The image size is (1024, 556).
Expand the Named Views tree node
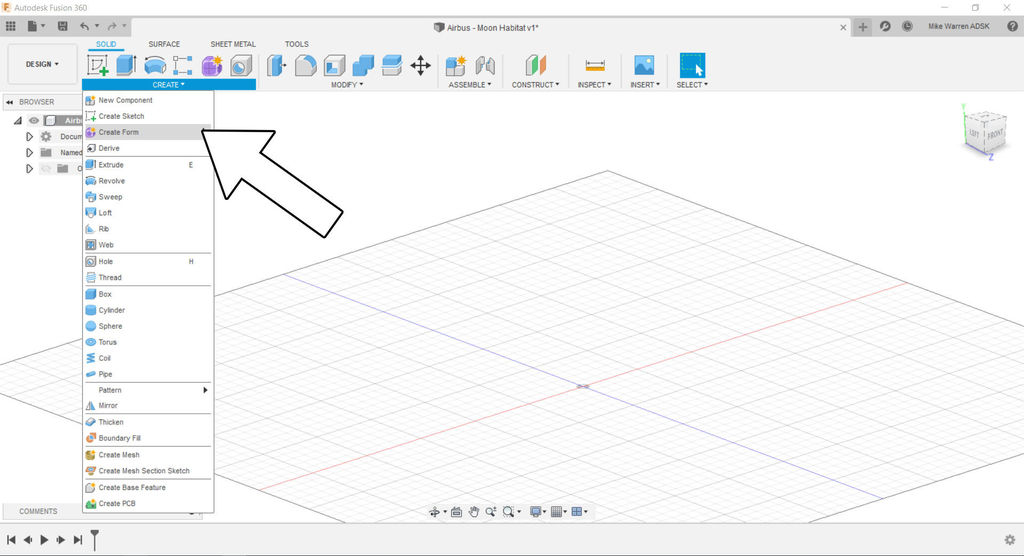pos(30,153)
